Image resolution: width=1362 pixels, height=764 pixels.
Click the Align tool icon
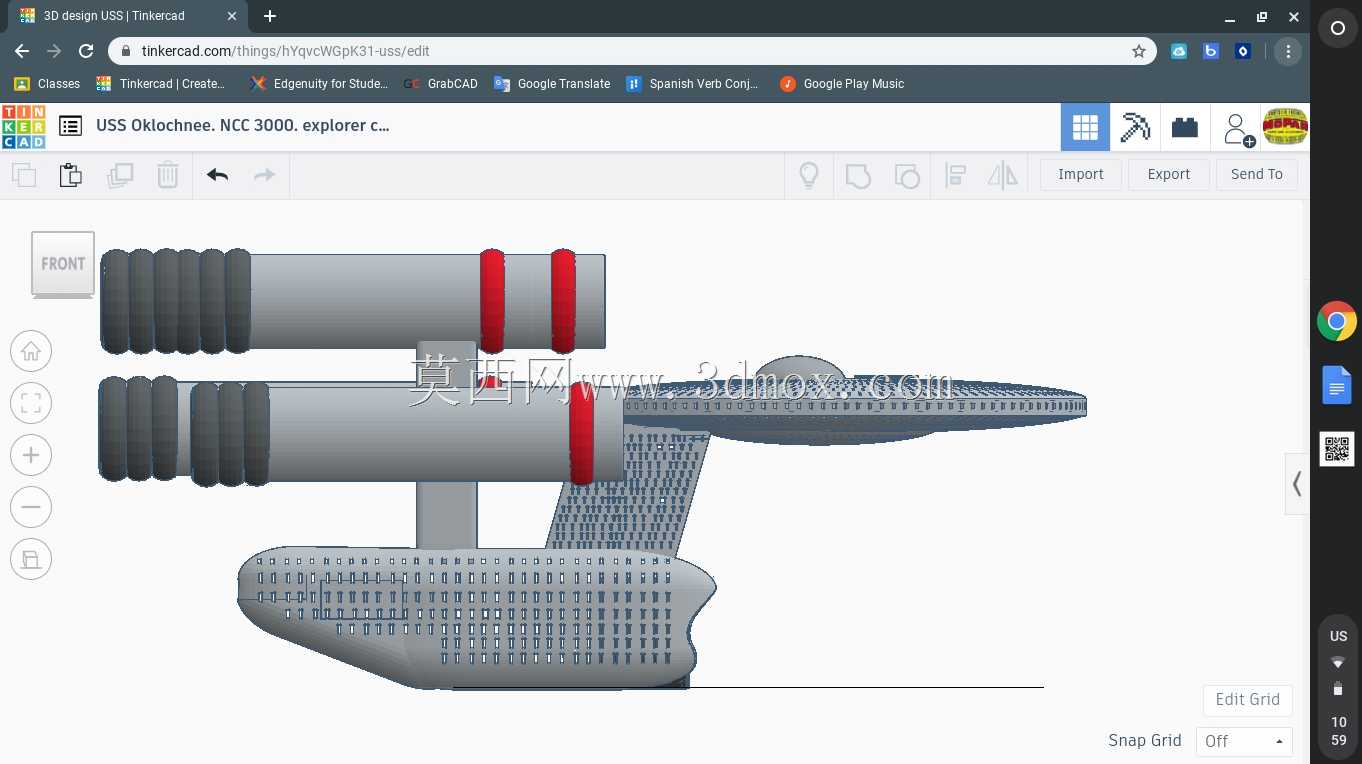955,176
